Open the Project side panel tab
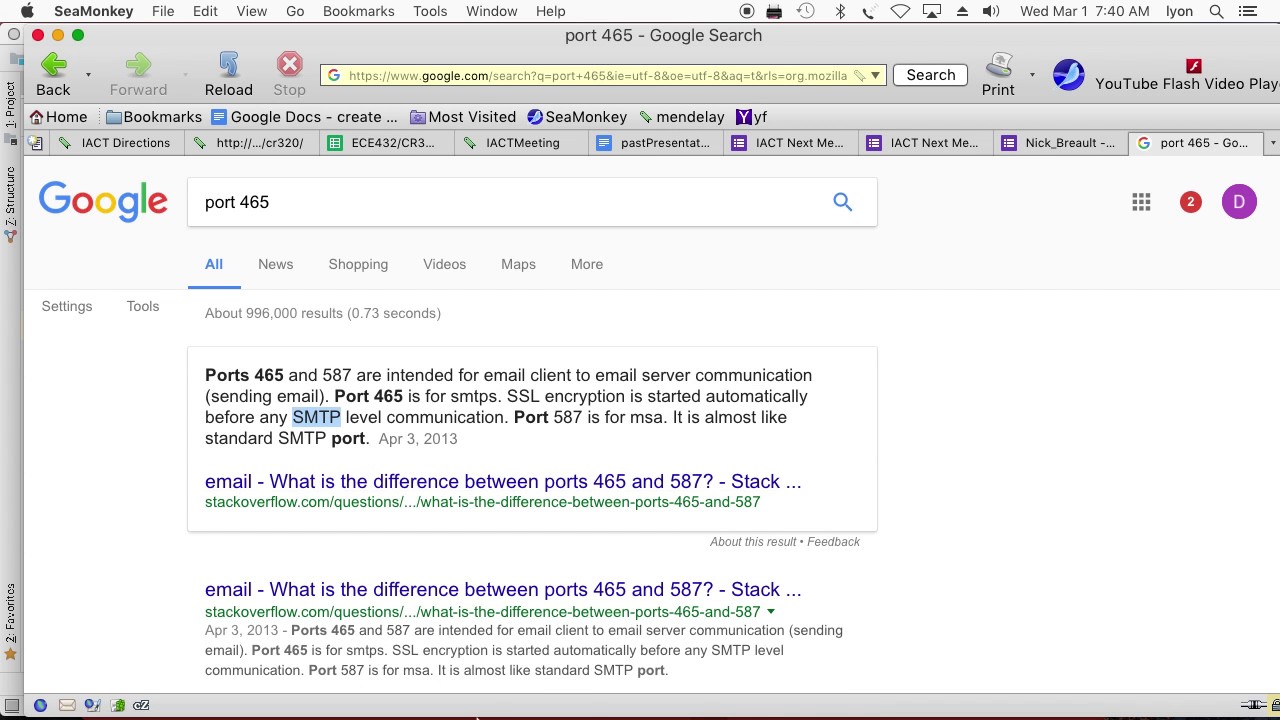 point(11,112)
